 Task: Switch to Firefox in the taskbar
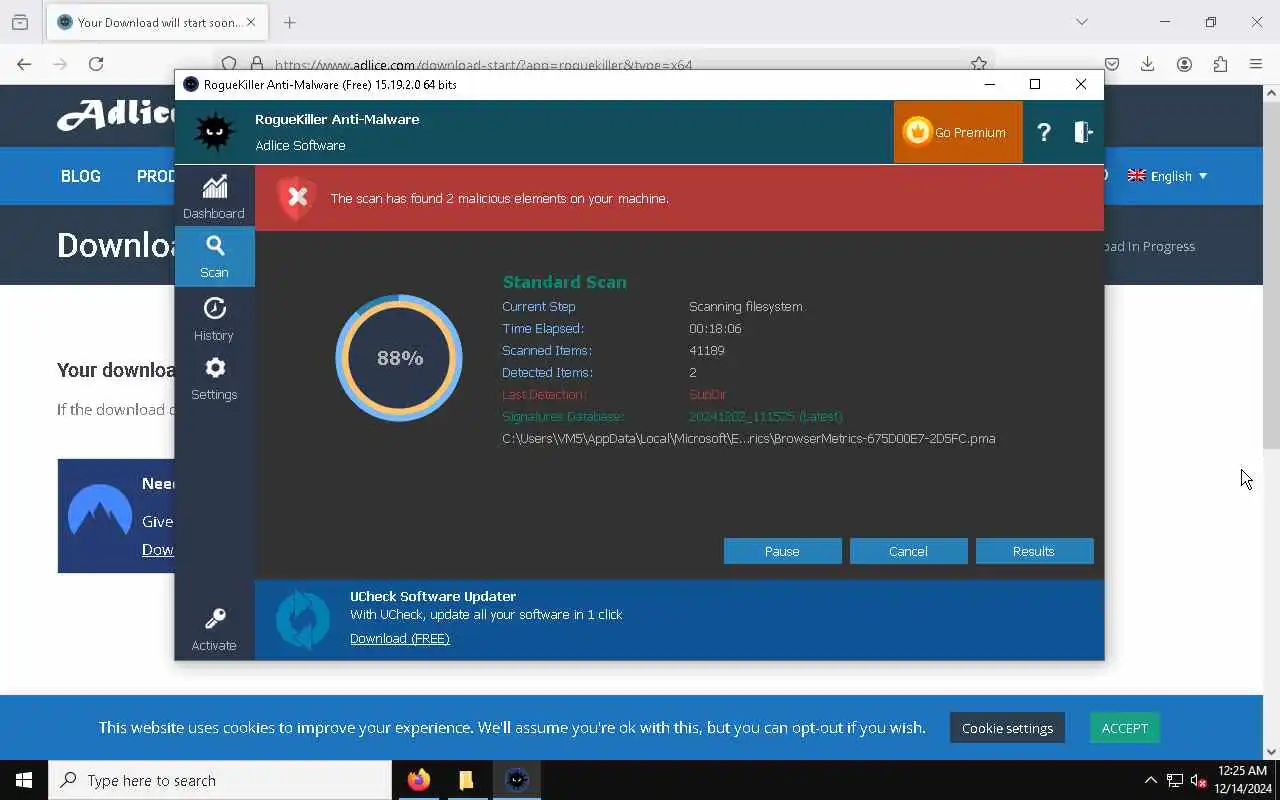point(419,780)
